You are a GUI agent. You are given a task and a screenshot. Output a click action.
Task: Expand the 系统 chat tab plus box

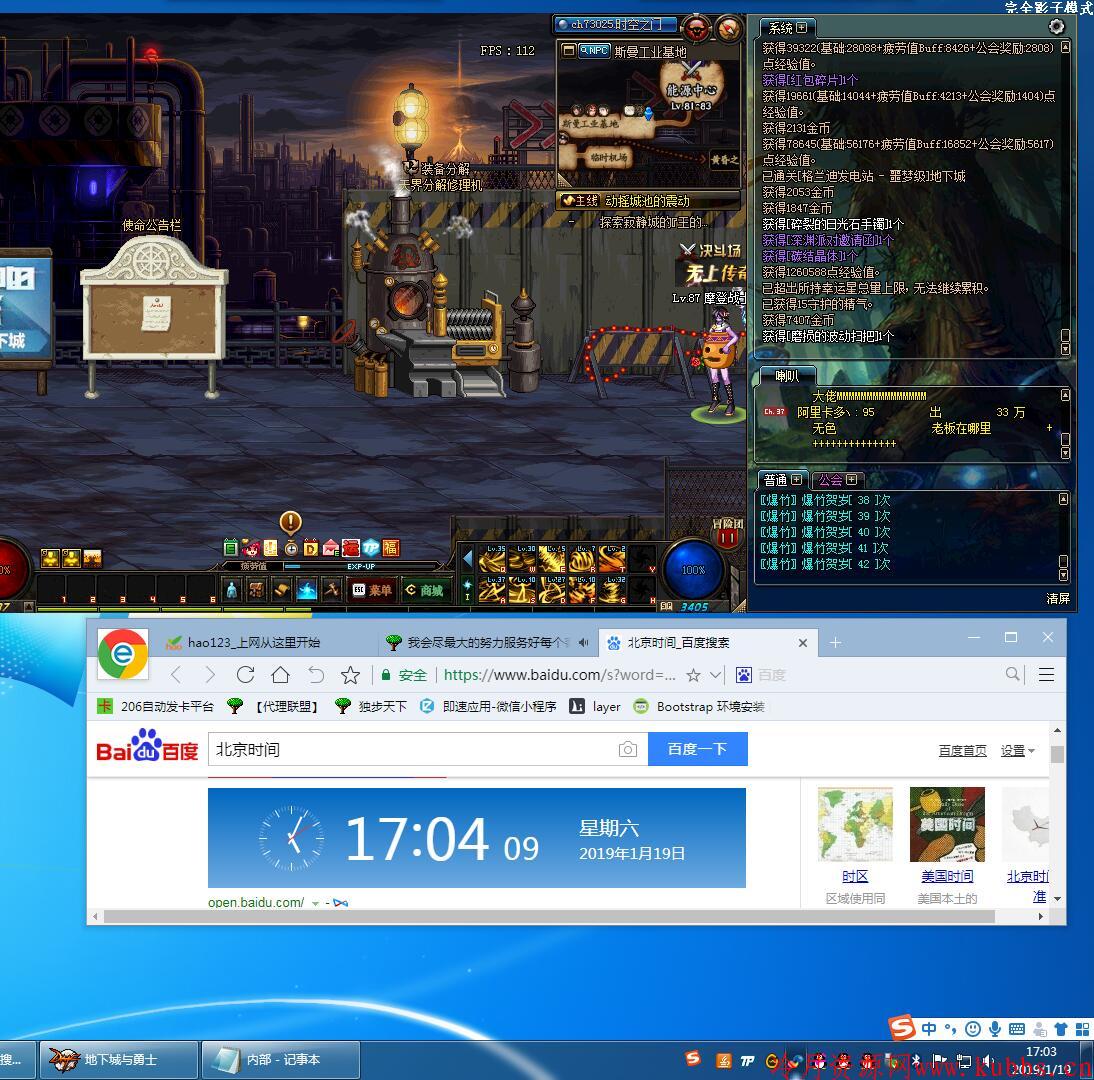click(x=802, y=28)
